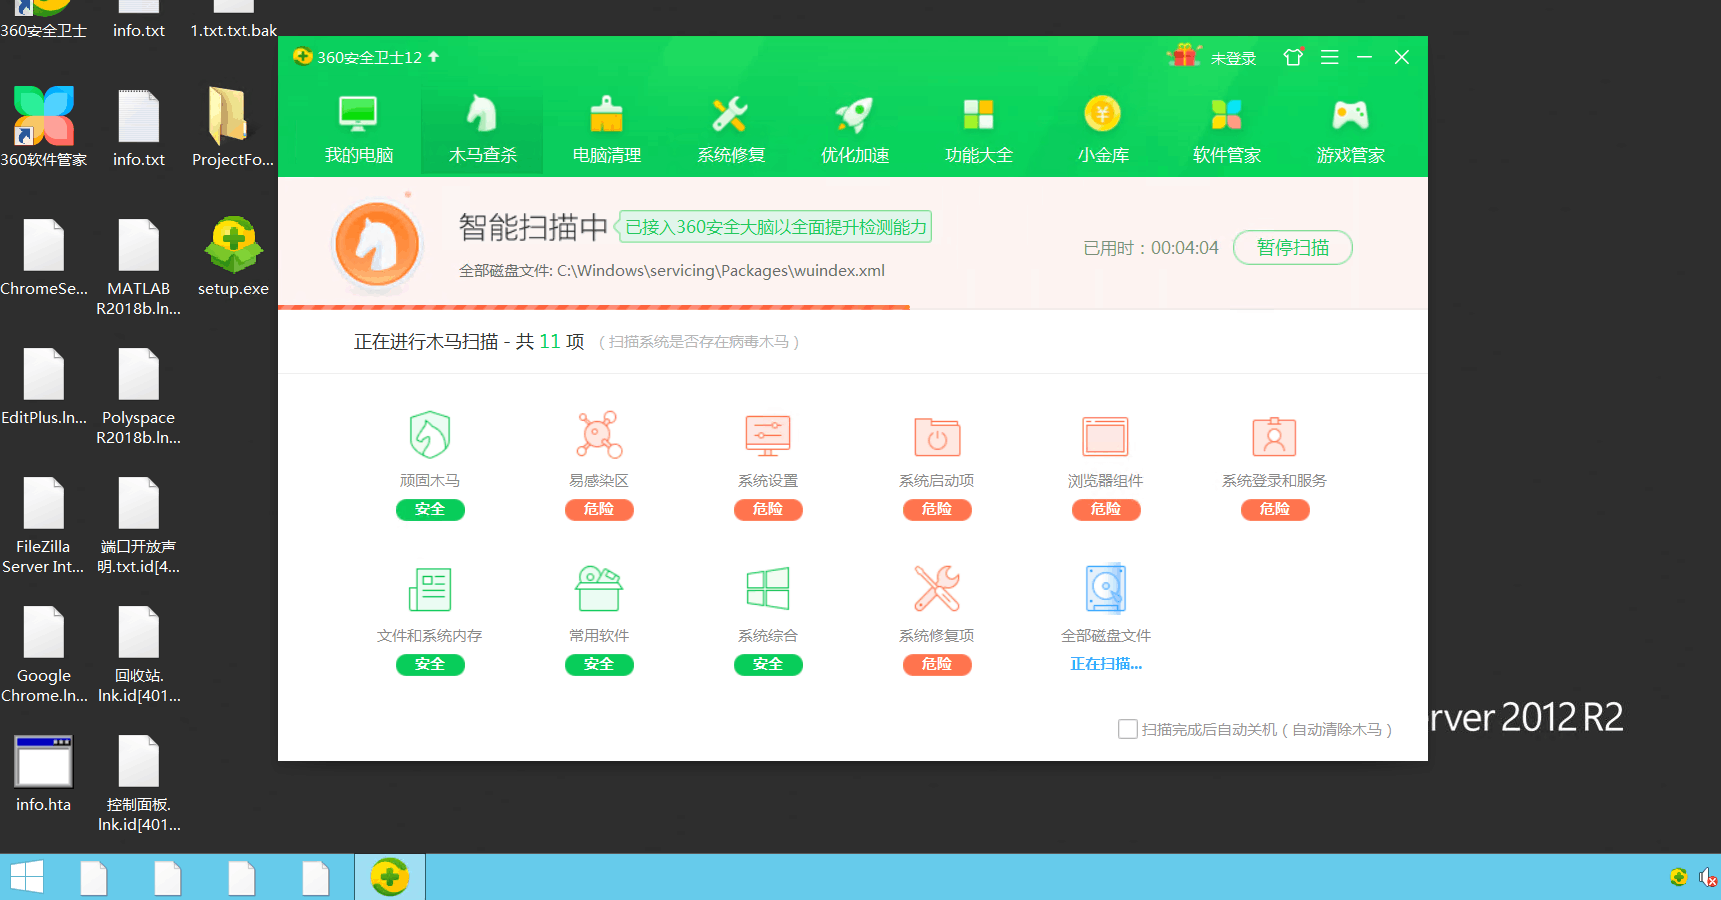The image size is (1721, 900).
Task: Switch to 木马查杀 tab
Action: point(482,130)
